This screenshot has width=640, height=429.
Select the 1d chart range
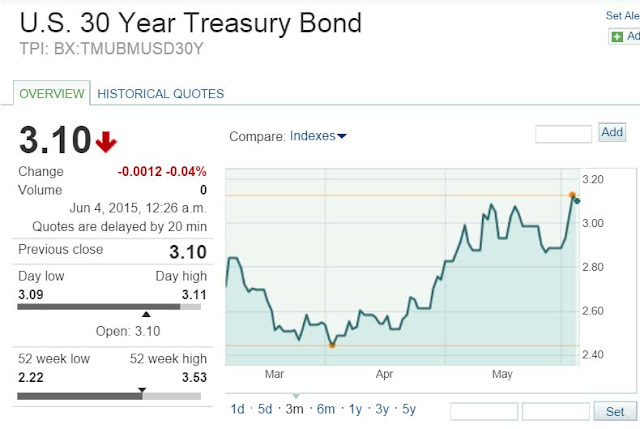click(238, 409)
